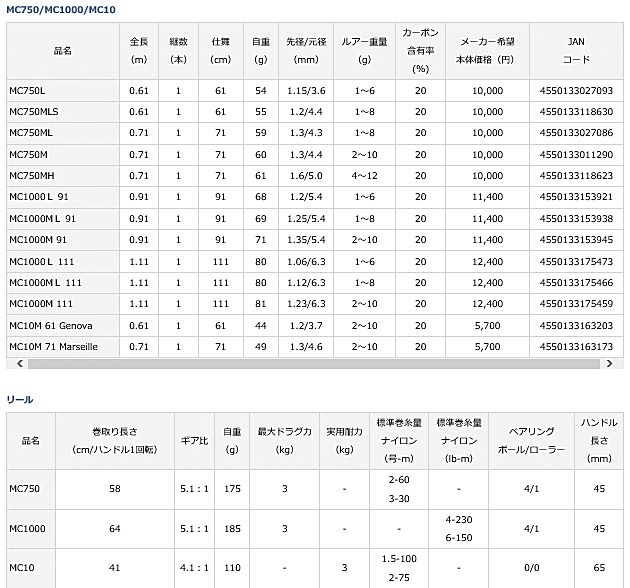The image size is (630, 588).
Task: Click JAN code 4550133153945
Action: coord(576,240)
